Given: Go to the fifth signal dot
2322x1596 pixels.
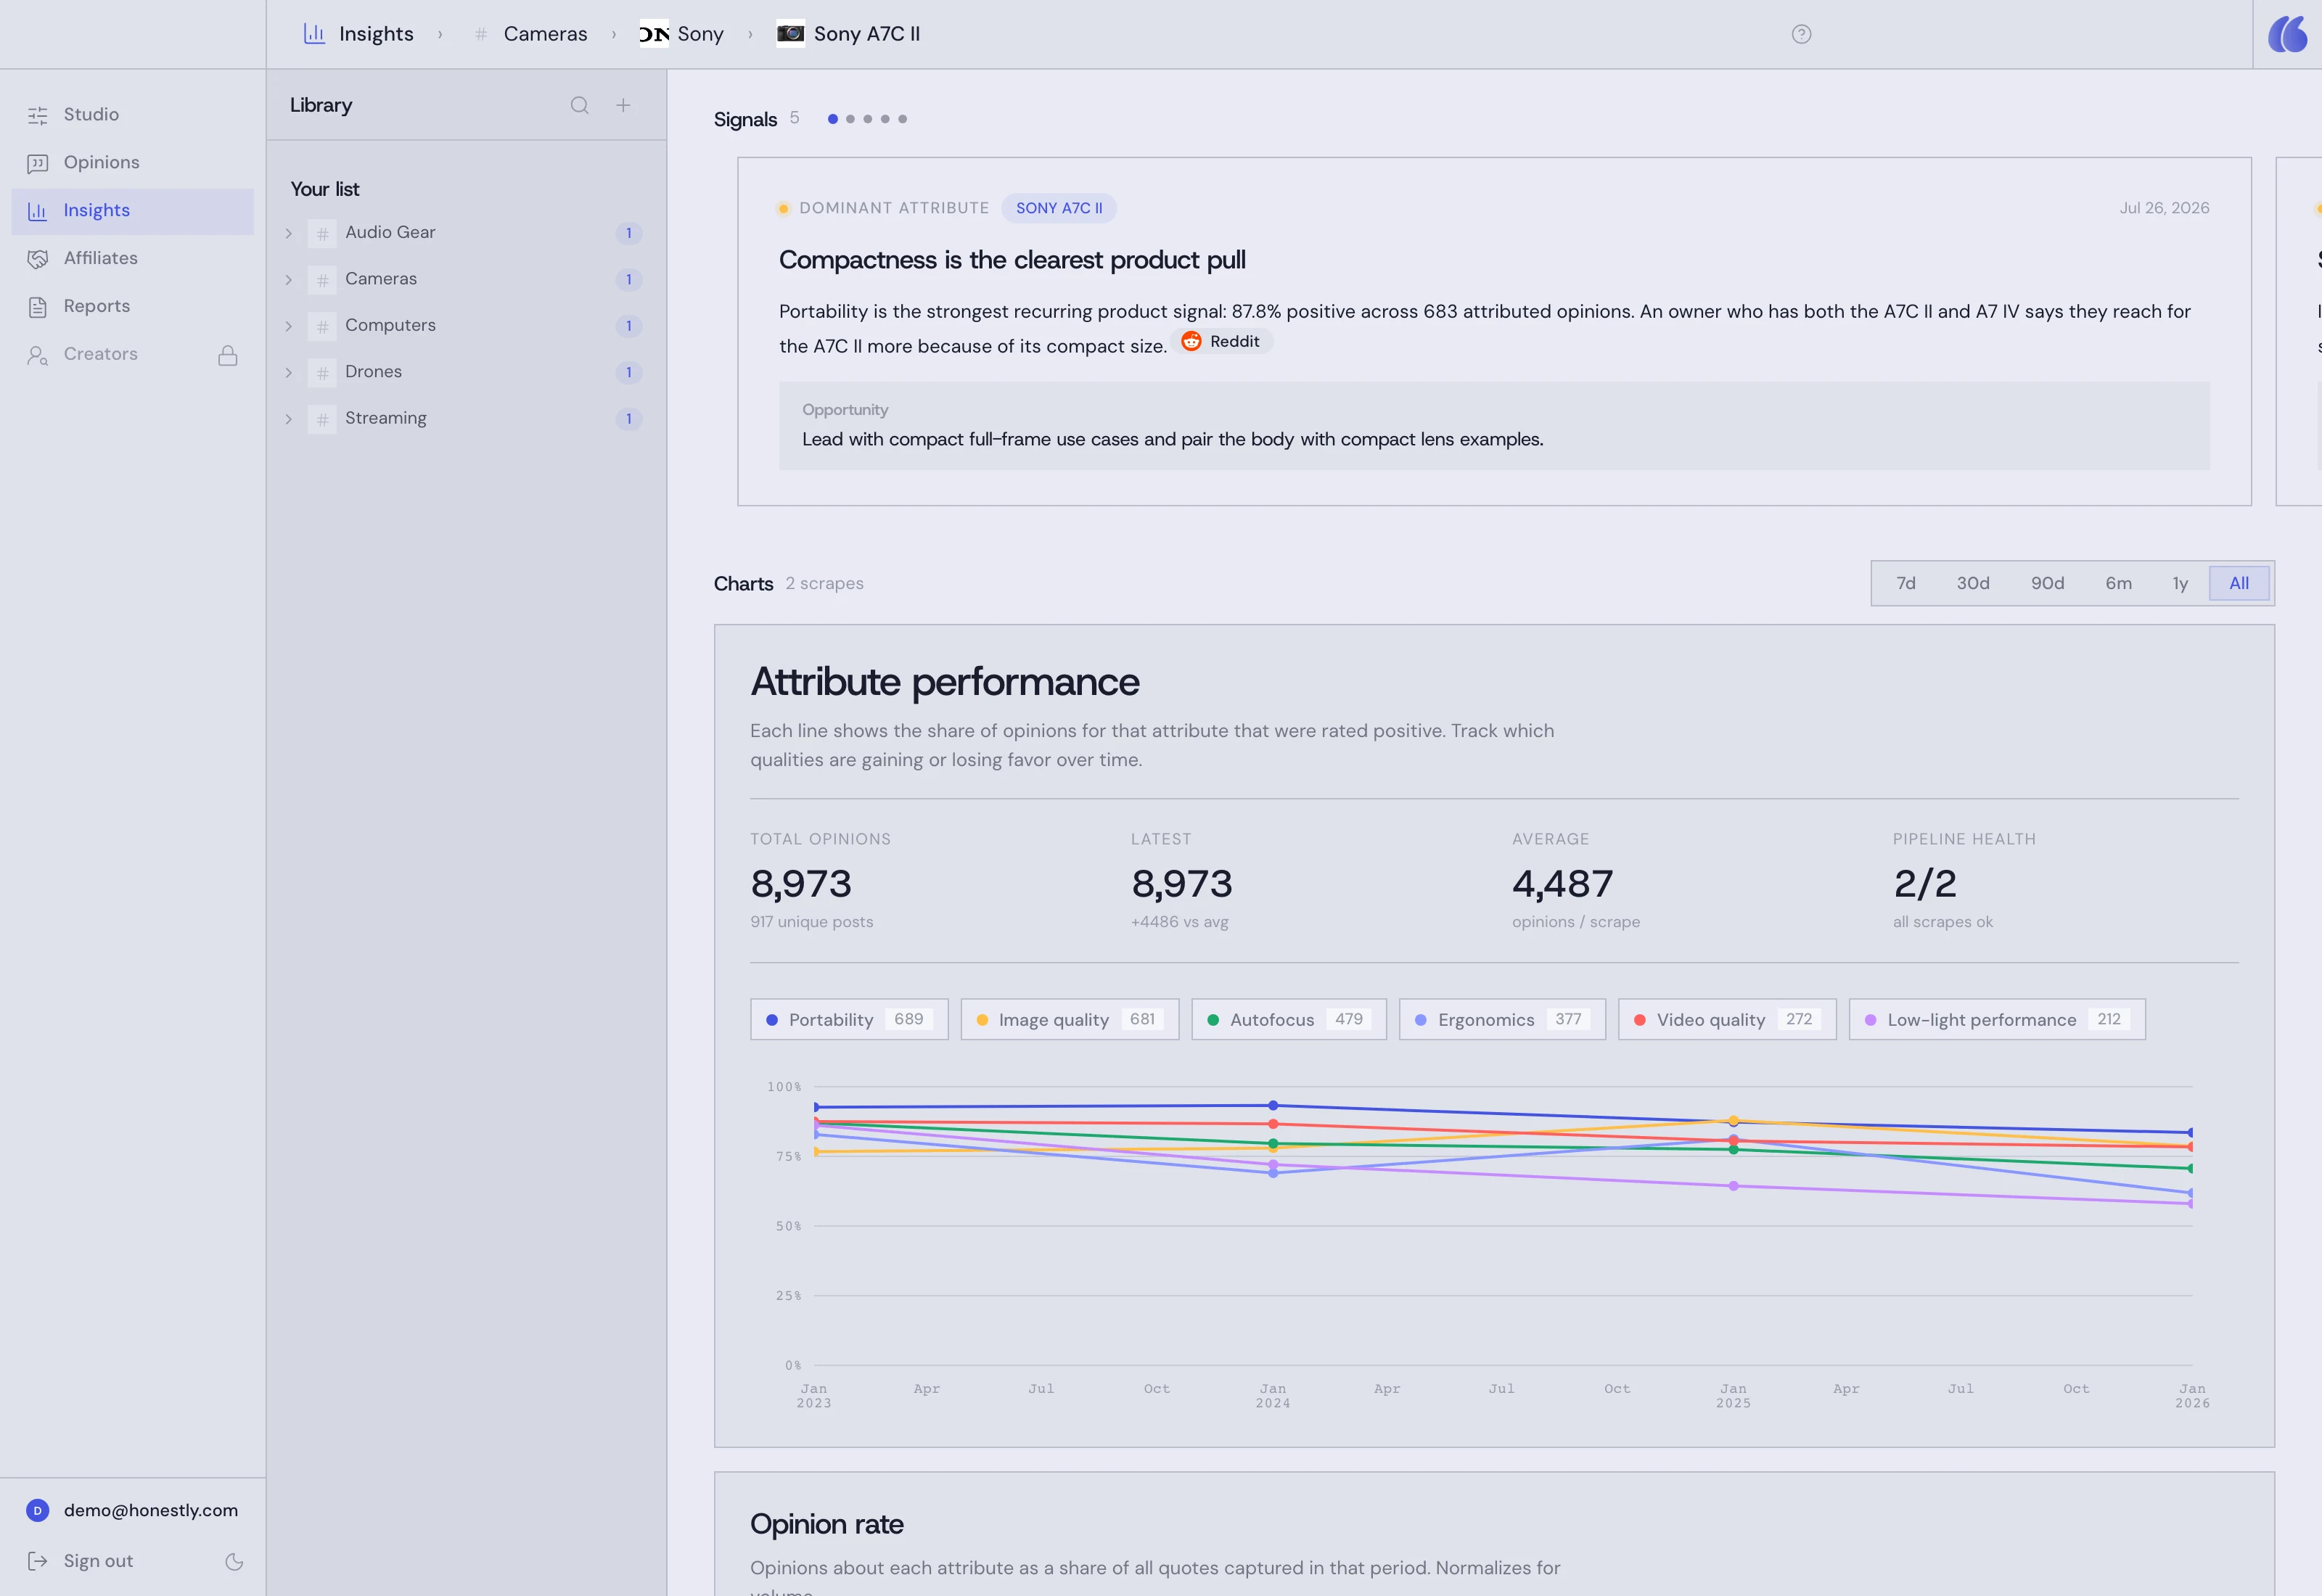Looking at the screenshot, I should (x=902, y=119).
